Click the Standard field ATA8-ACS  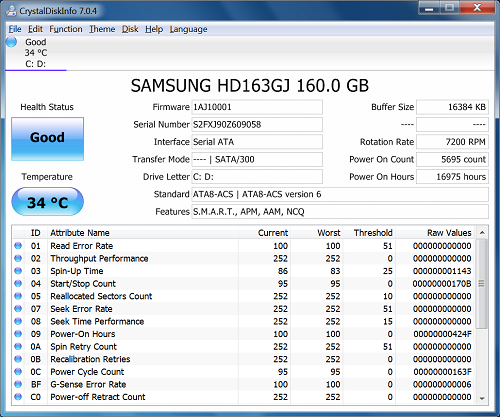tap(340, 194)
